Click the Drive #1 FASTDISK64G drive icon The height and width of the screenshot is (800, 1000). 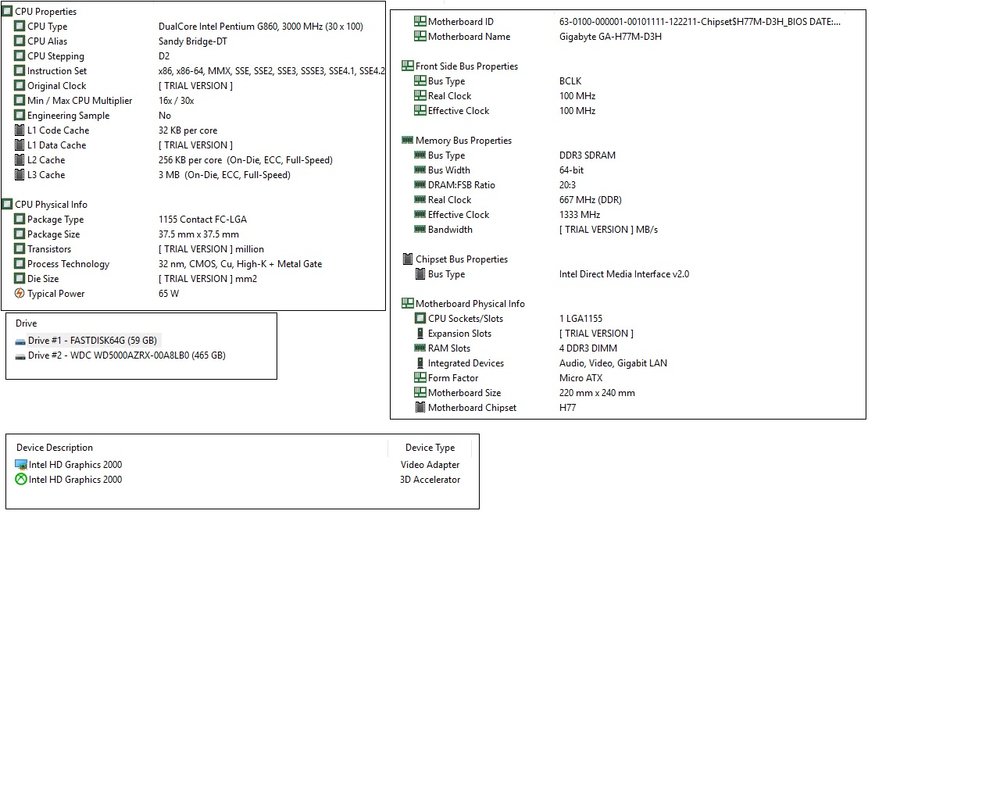pyautogui.click(x=20, y=341)
